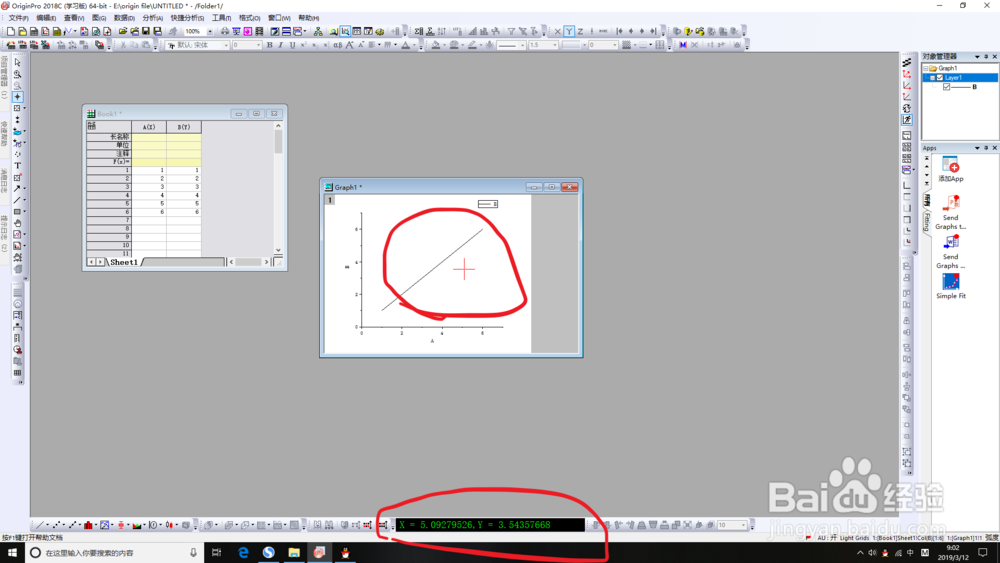Click the Open file icon
This screenshot has height=563, width=1000.
(x=123, y=31)
